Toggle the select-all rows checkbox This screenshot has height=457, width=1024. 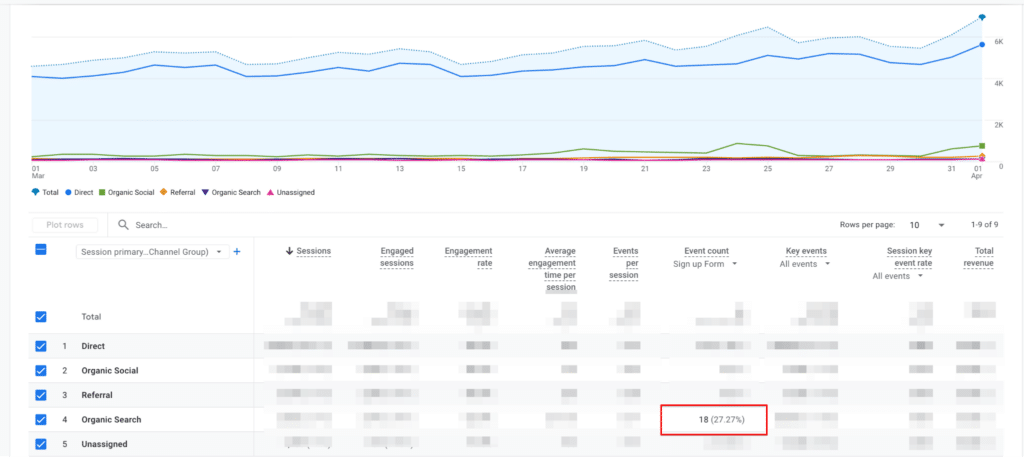(x=40, y=250)
